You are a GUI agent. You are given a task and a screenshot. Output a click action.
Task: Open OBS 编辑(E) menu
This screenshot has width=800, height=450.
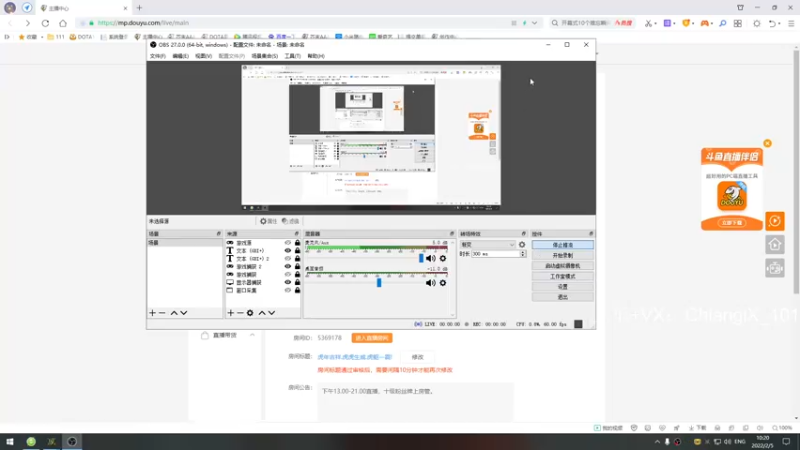(180, 56)
